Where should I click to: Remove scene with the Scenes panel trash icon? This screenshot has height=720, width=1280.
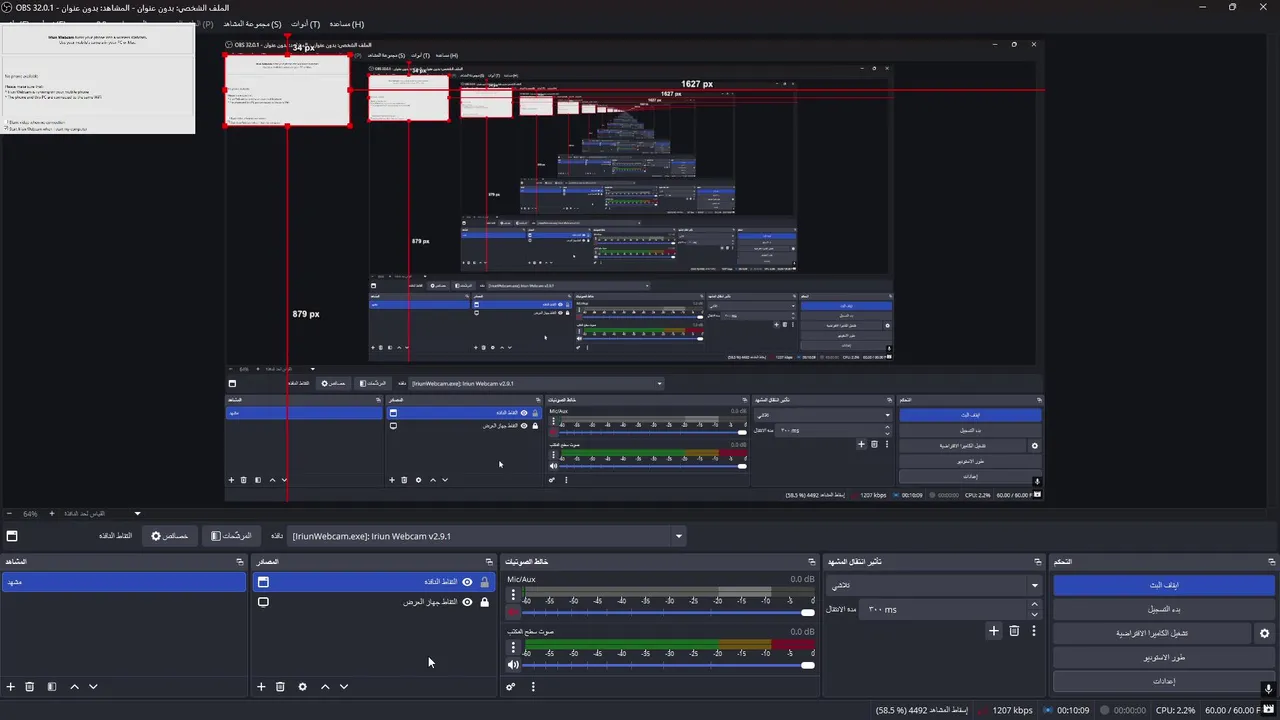[30, 687]
